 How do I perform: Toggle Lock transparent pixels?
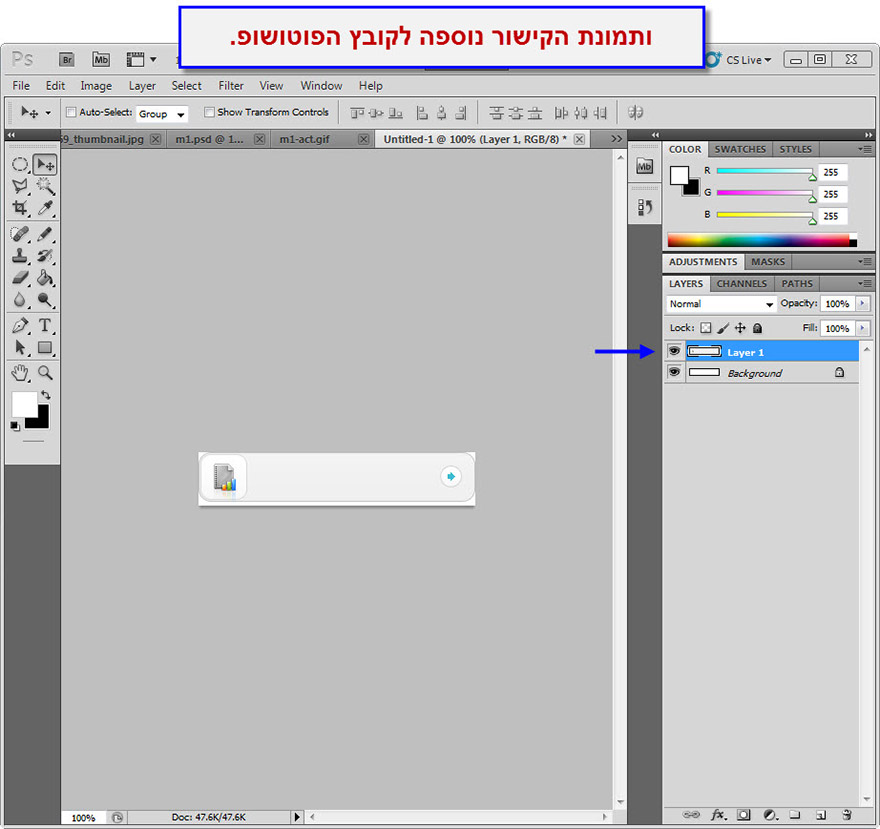pos(705,328)
